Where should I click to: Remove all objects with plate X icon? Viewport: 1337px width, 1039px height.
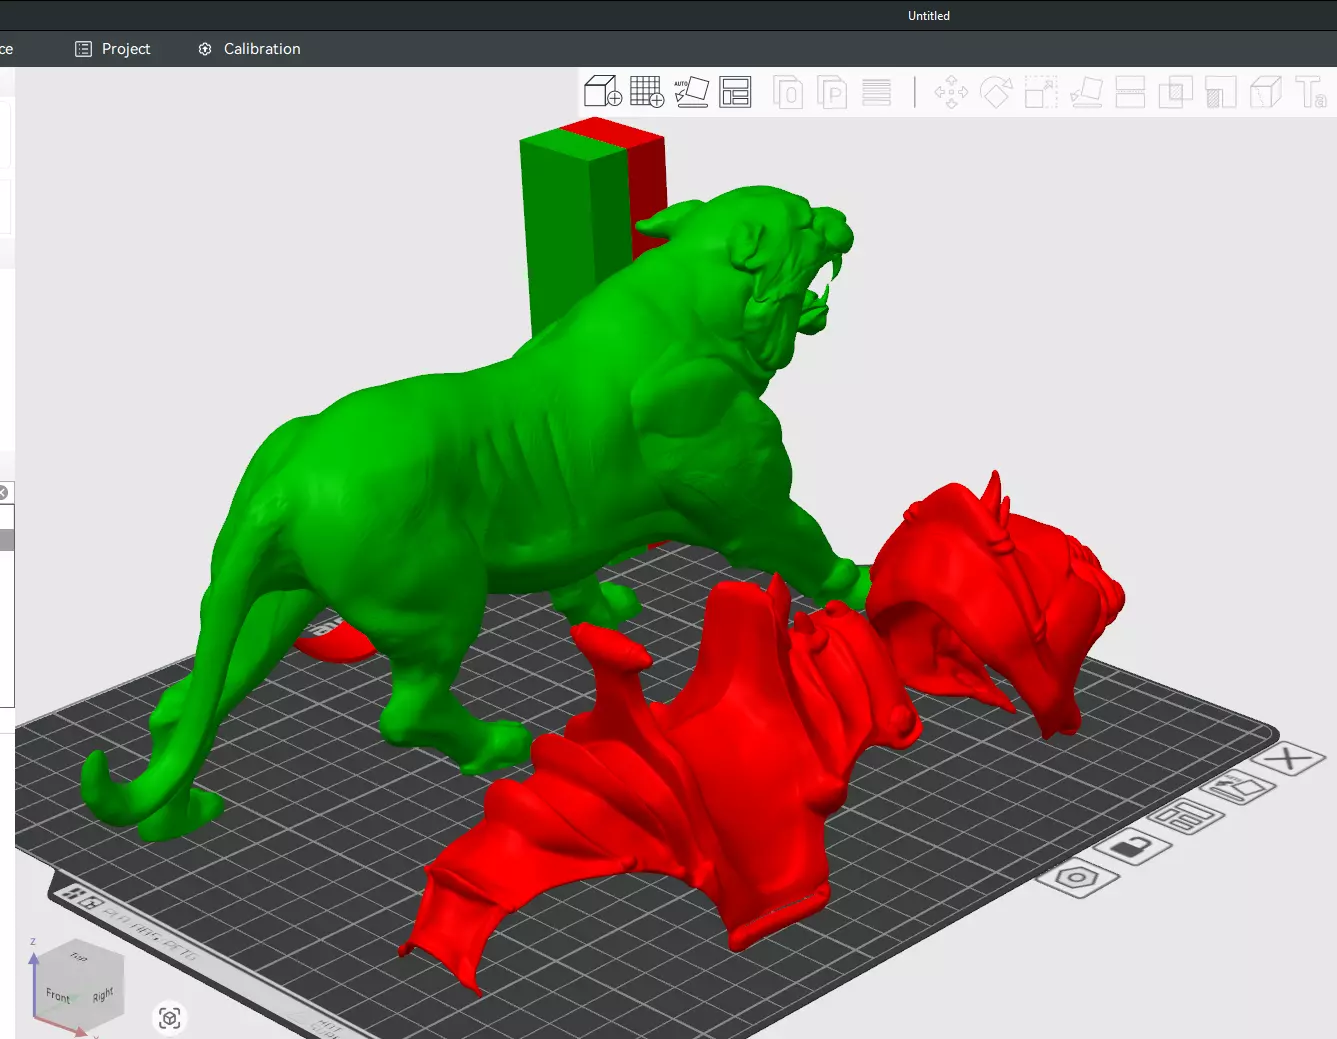point(1289,759)
